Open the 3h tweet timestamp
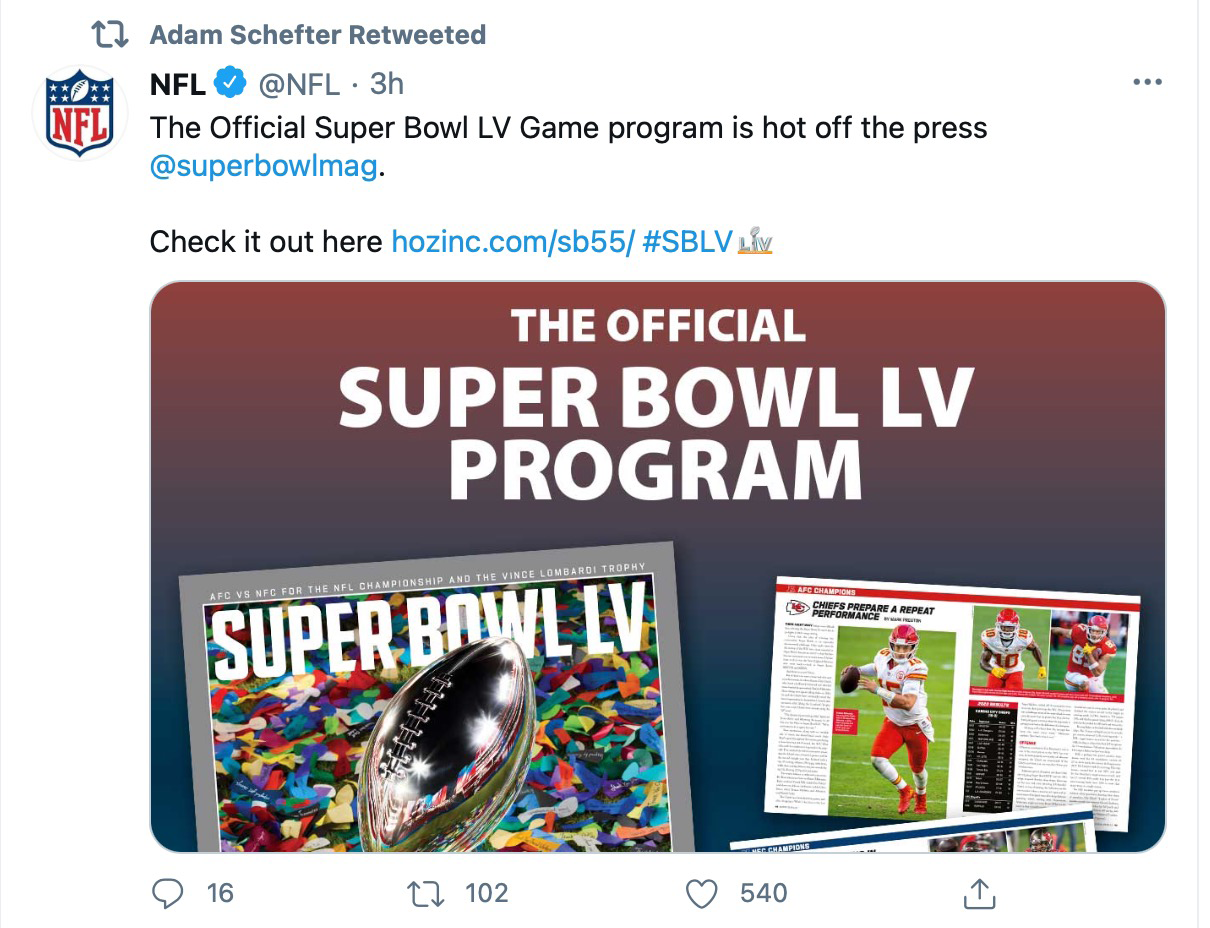1210x928 pixels. pos(387,84)
